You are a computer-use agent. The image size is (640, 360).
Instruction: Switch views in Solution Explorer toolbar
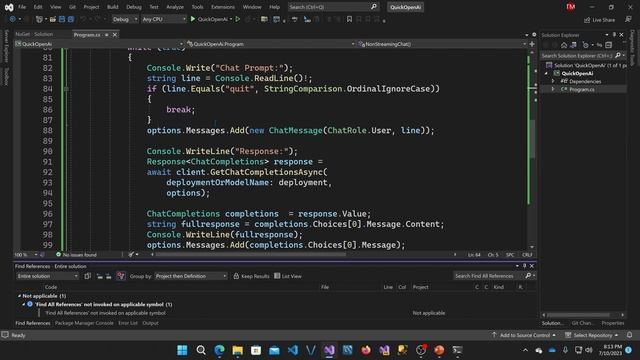573,45
